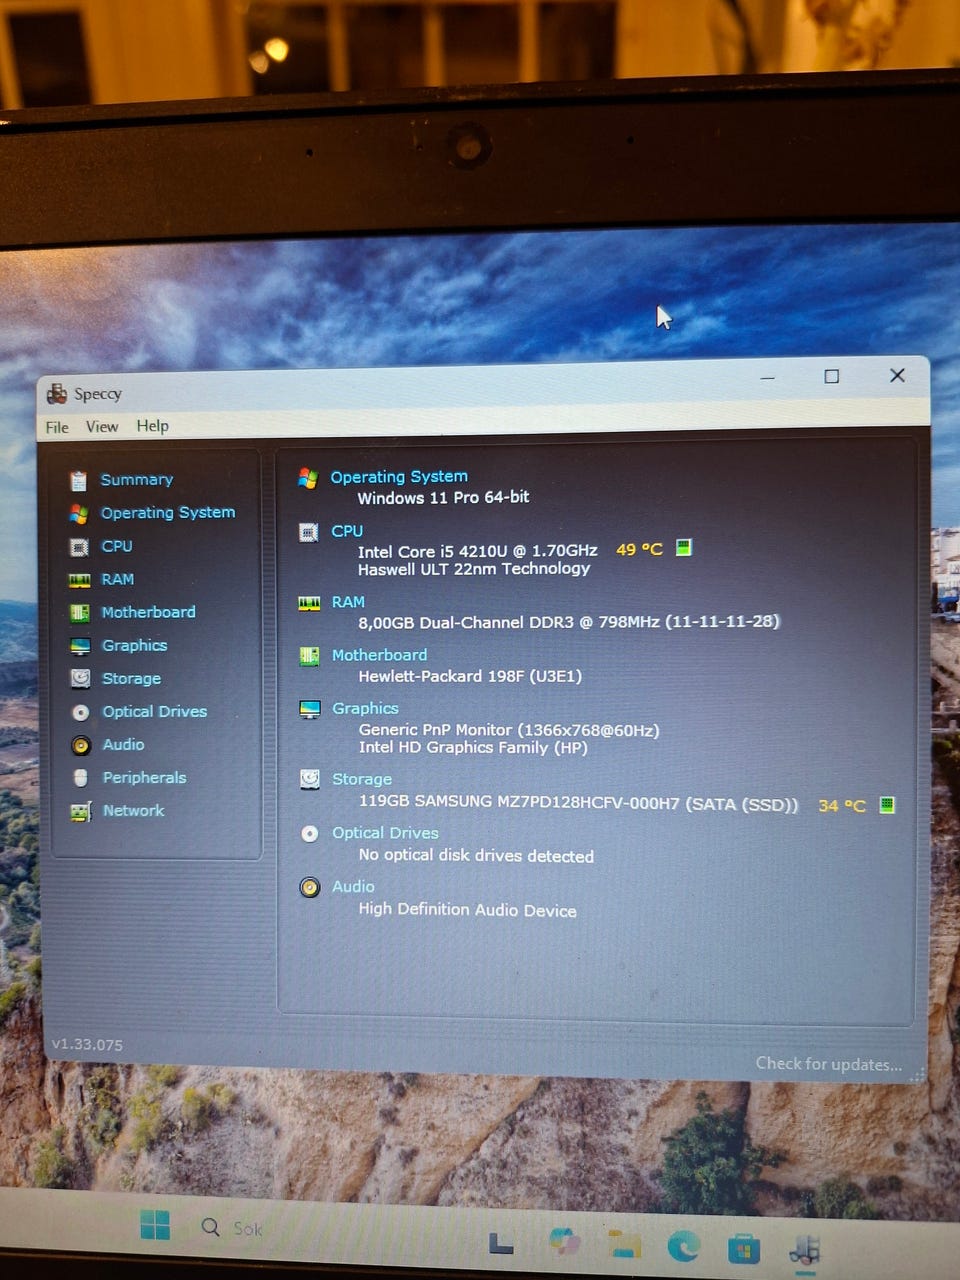The width and height of the screenshot is (960, 1280).
Task: Select Operating System in the sidebar
Action: click(x=168, y=513)
